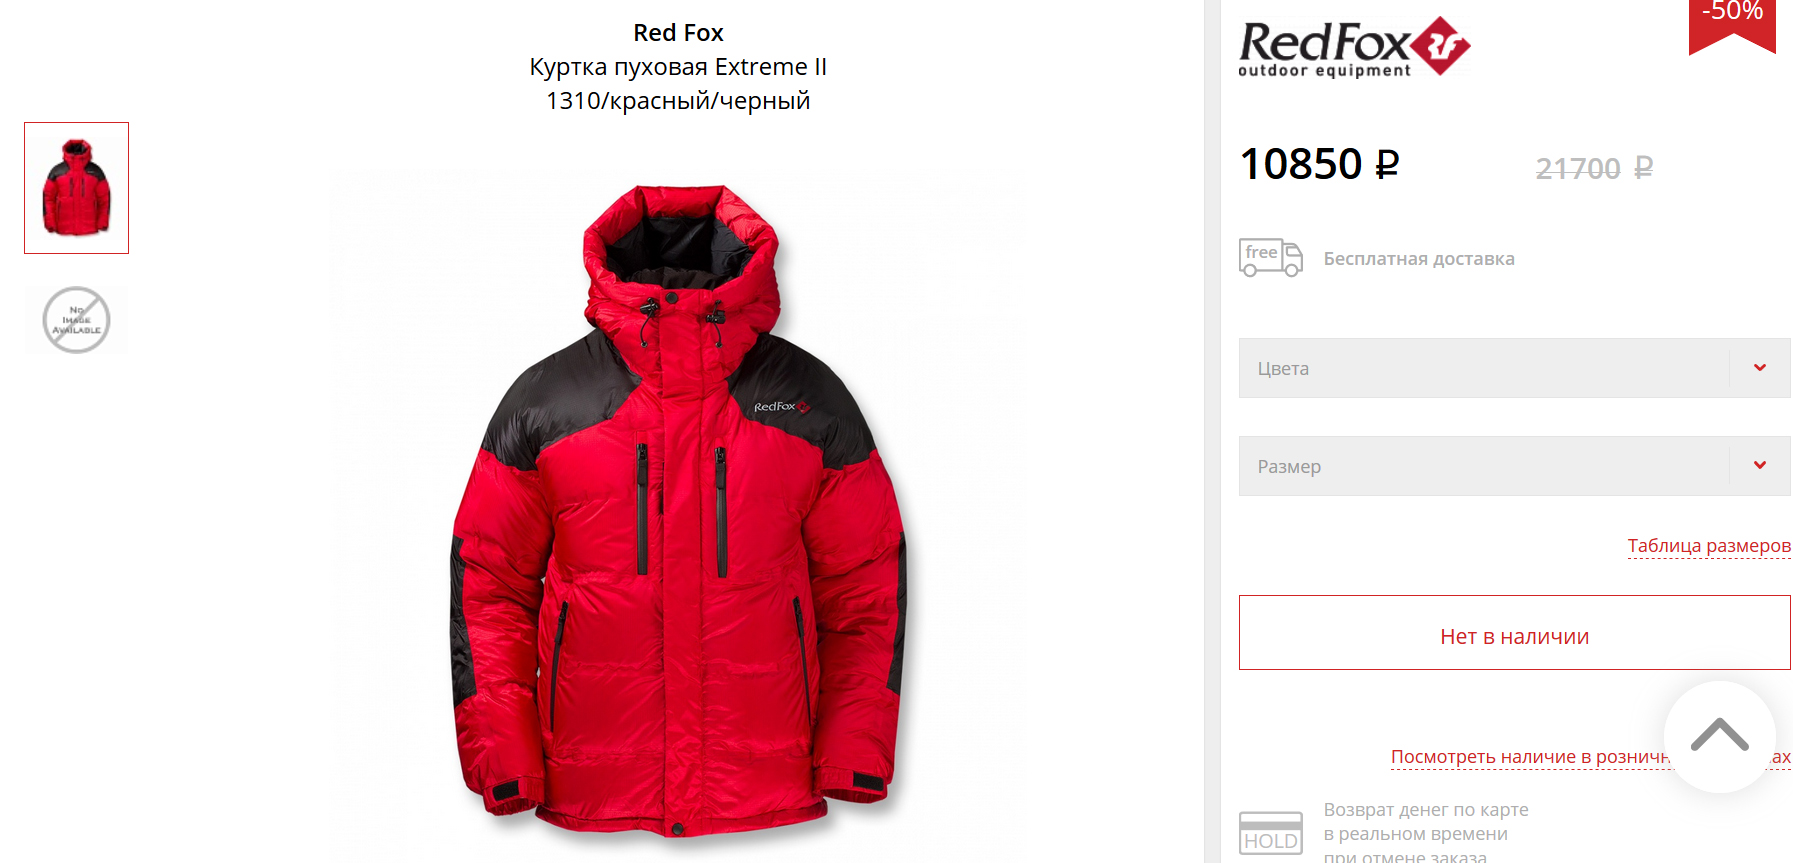The image size is (1793, 863).
Task: Click the red chevron on Цвета field
Action: 1760,368
